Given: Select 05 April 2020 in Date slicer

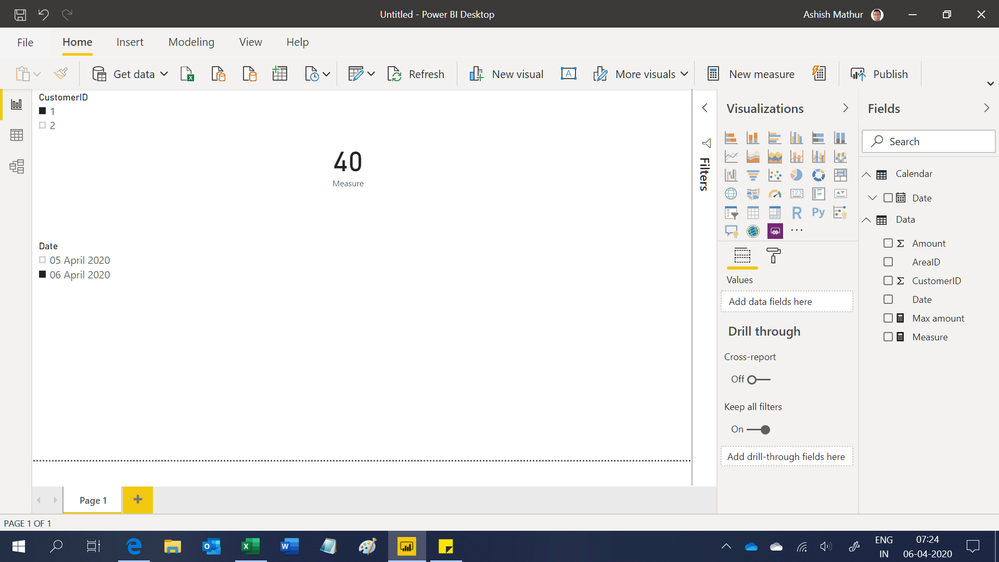Looking at the screenshot, I should point(43,260).
